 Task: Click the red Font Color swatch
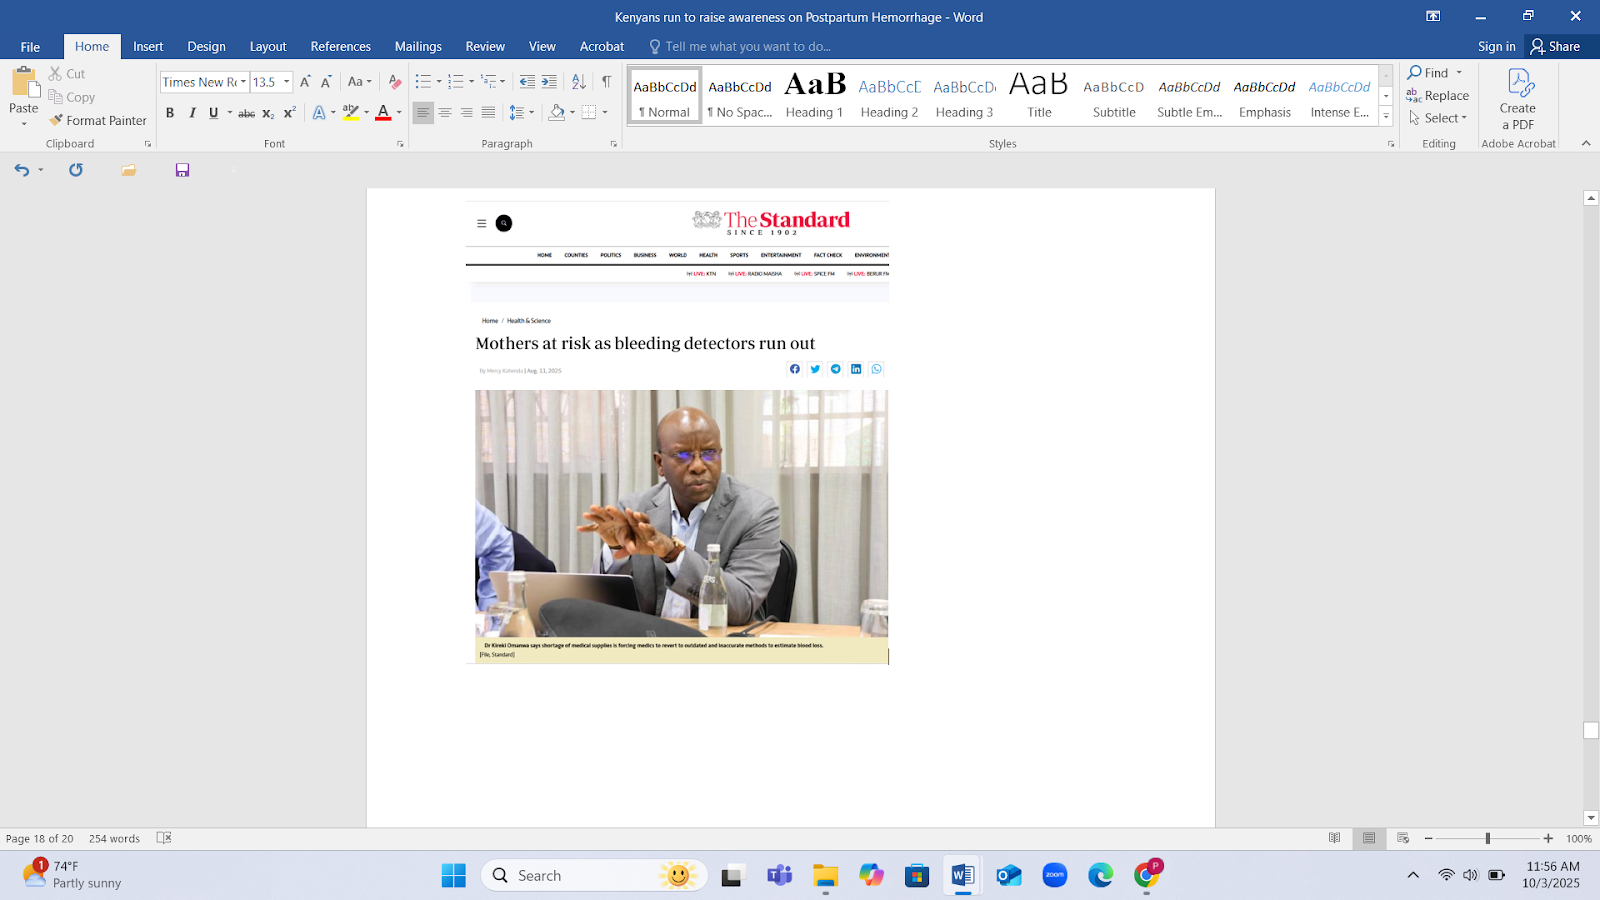[382, 113]
